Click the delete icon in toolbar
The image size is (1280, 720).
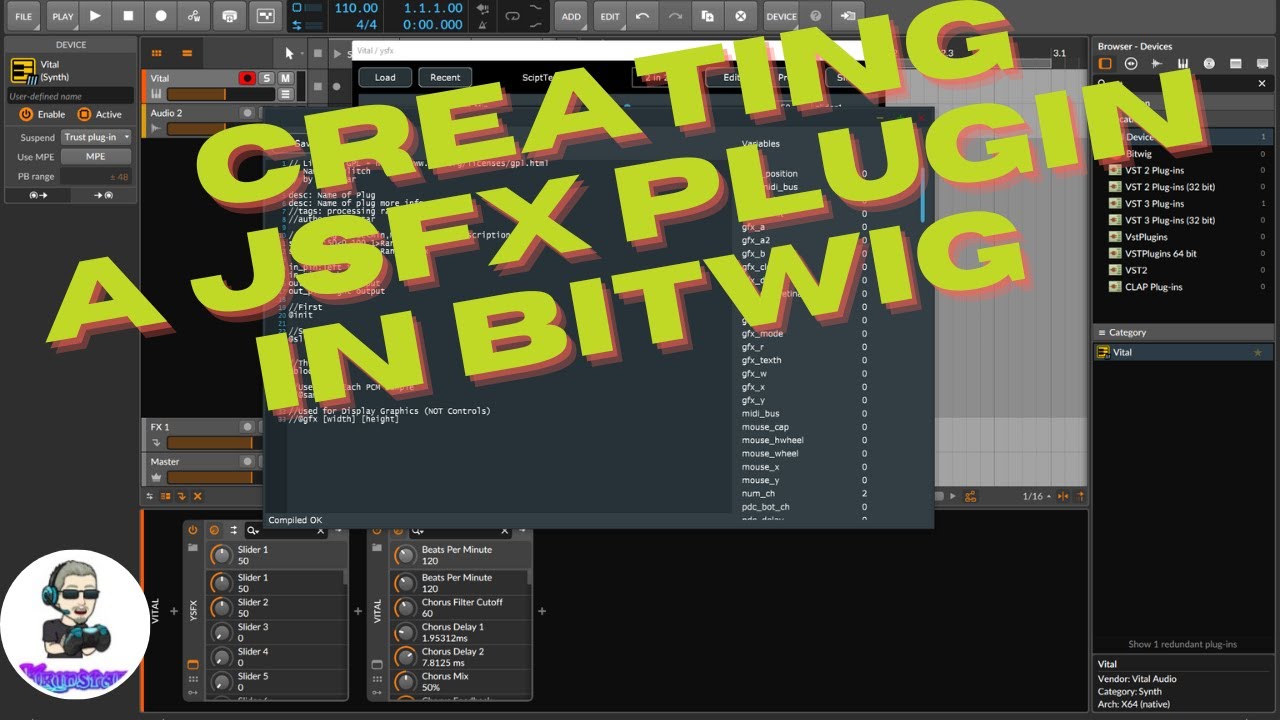click(x=741, y=16)
